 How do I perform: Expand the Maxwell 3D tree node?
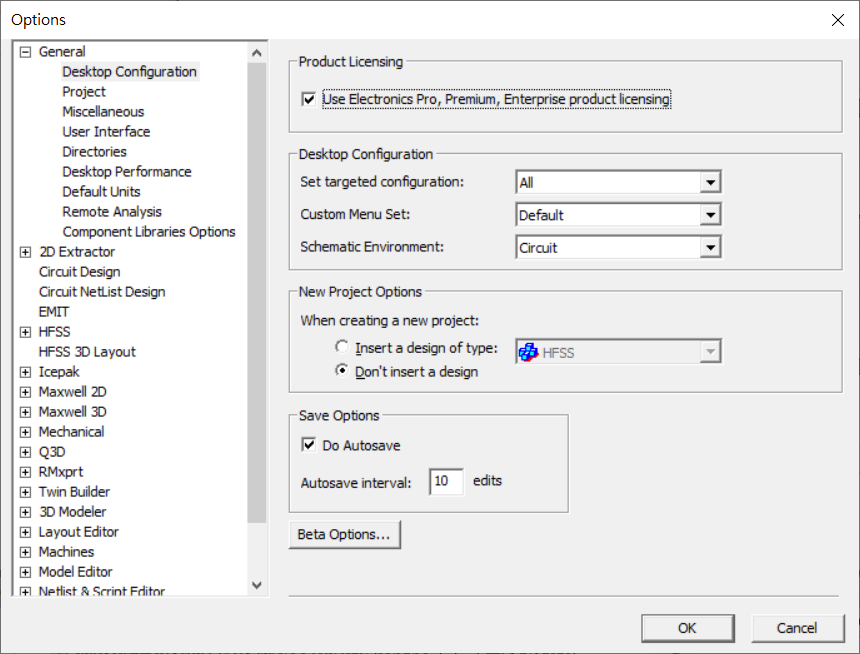[x=25, y=412]
